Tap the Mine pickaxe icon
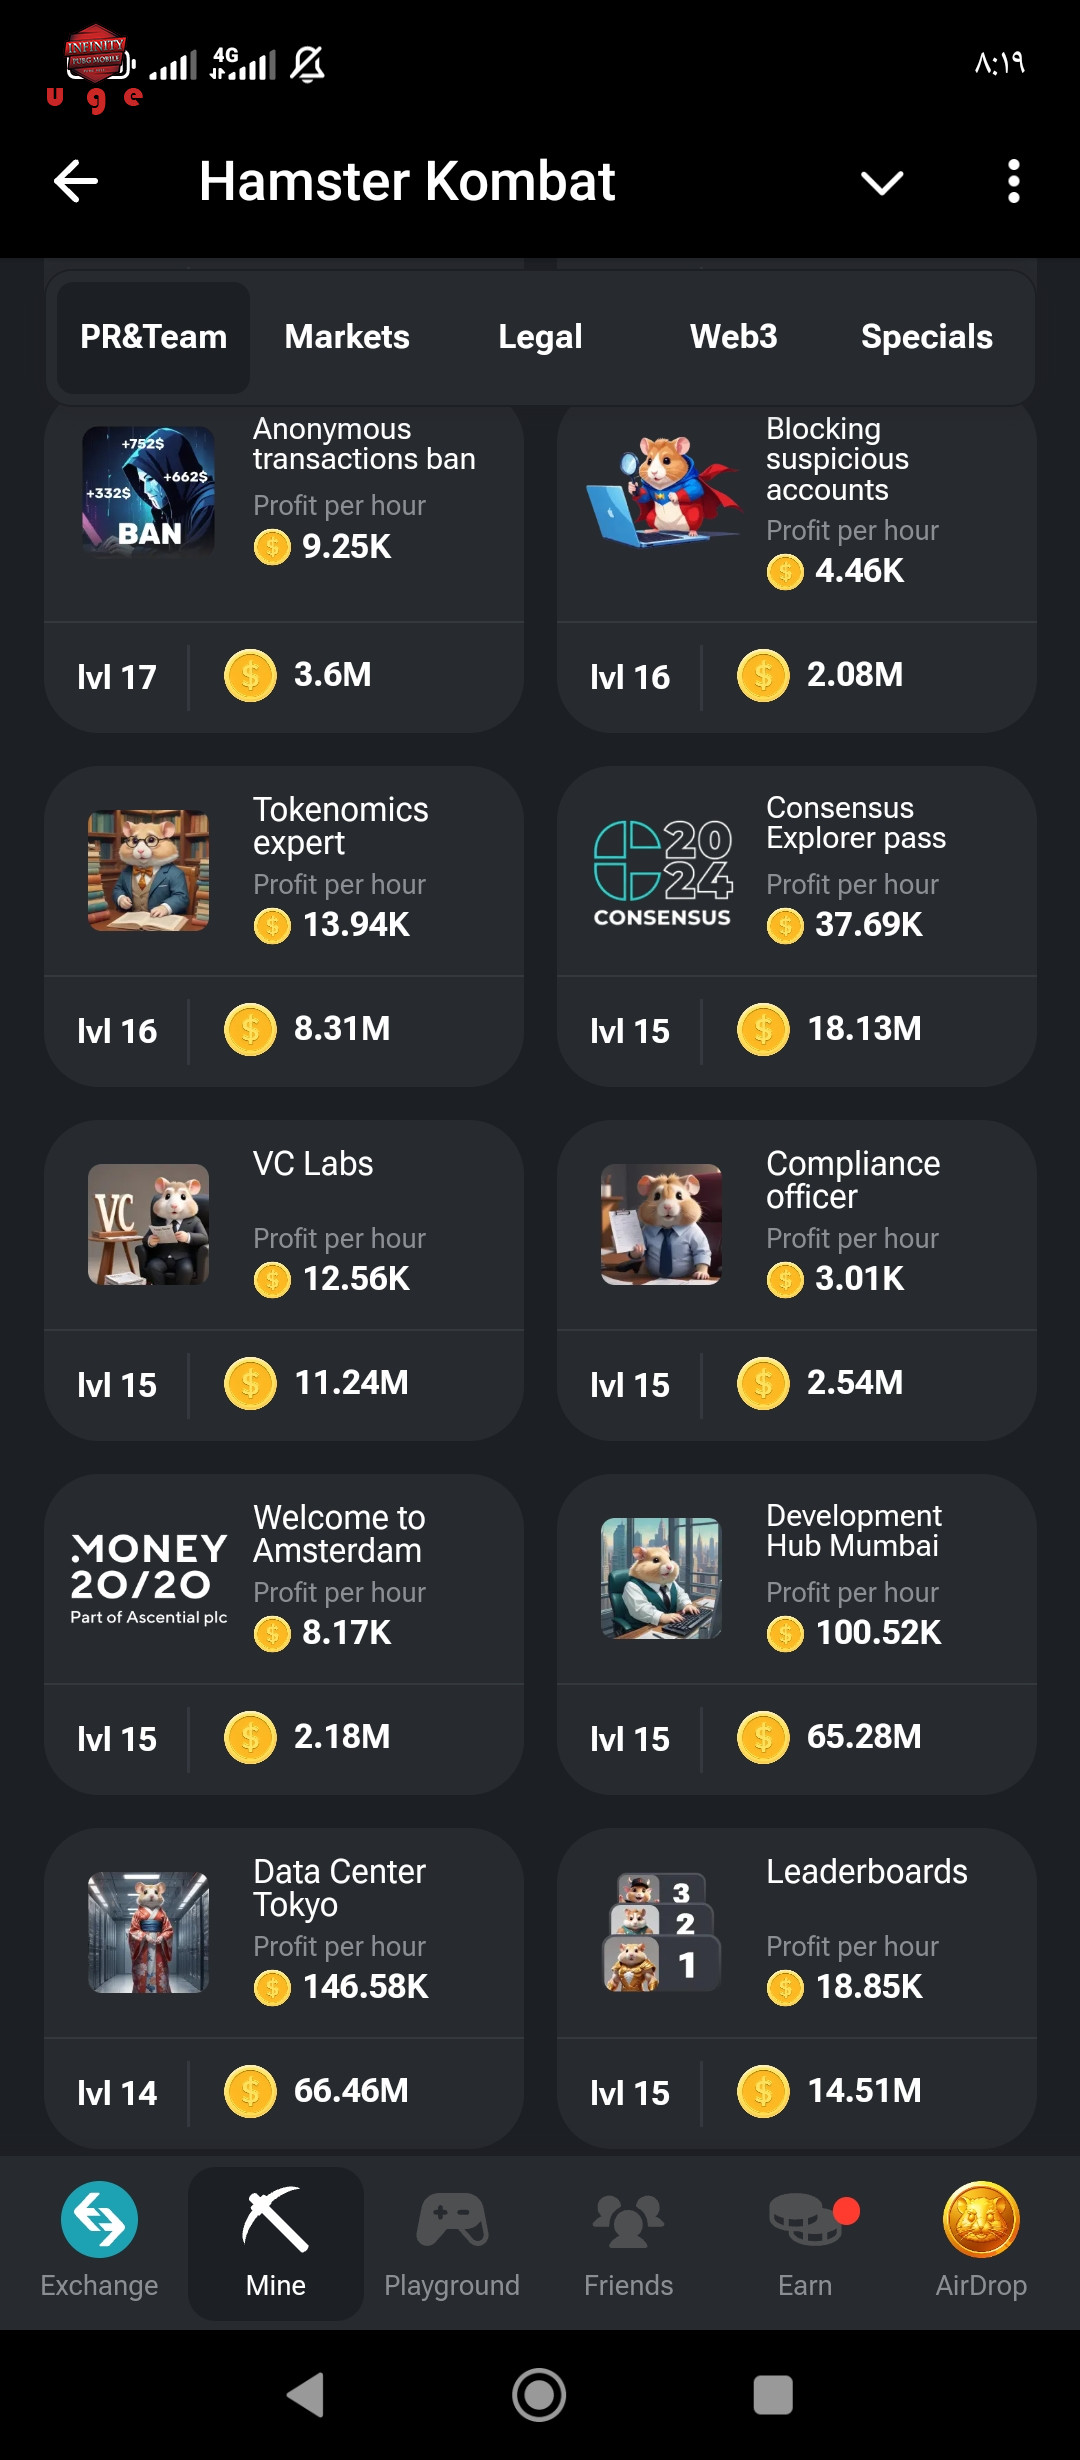The height and width of the screenshot is (2460, 1080). pyautogui.click(x=275, y=2219)
